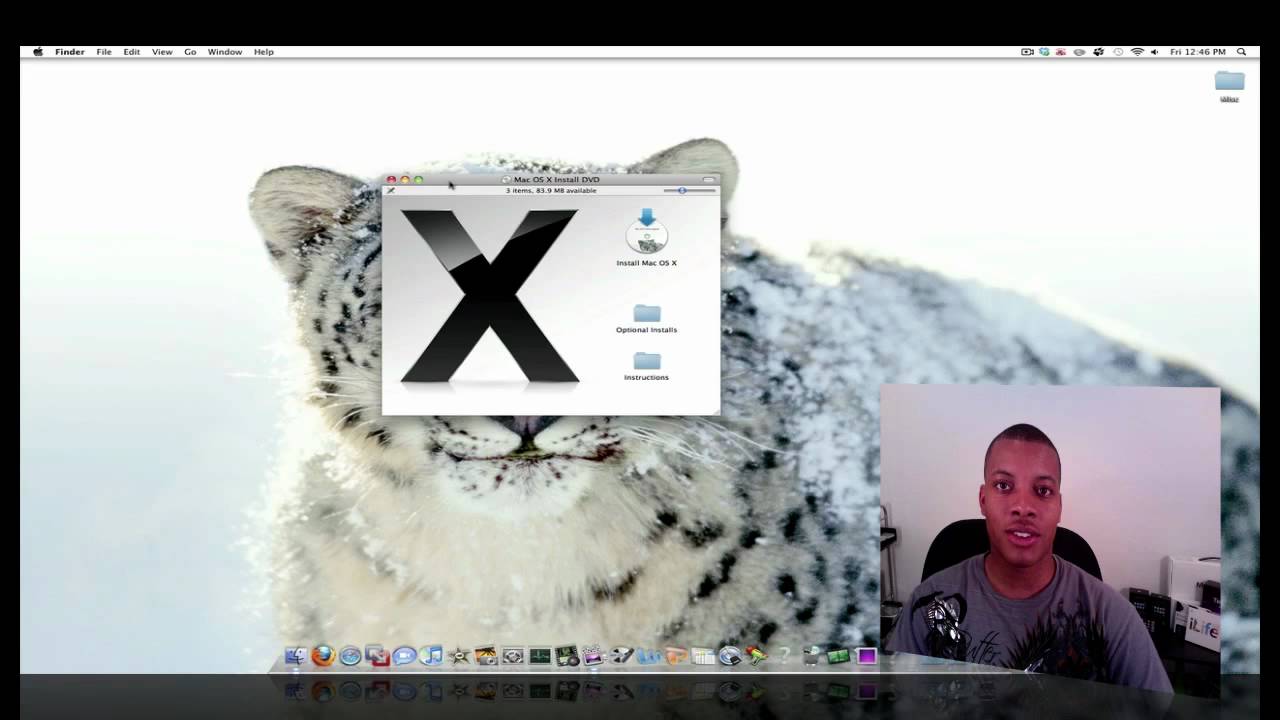Launch Safari from the Dock
This screenshot has width=1280, height=720.
350,656
